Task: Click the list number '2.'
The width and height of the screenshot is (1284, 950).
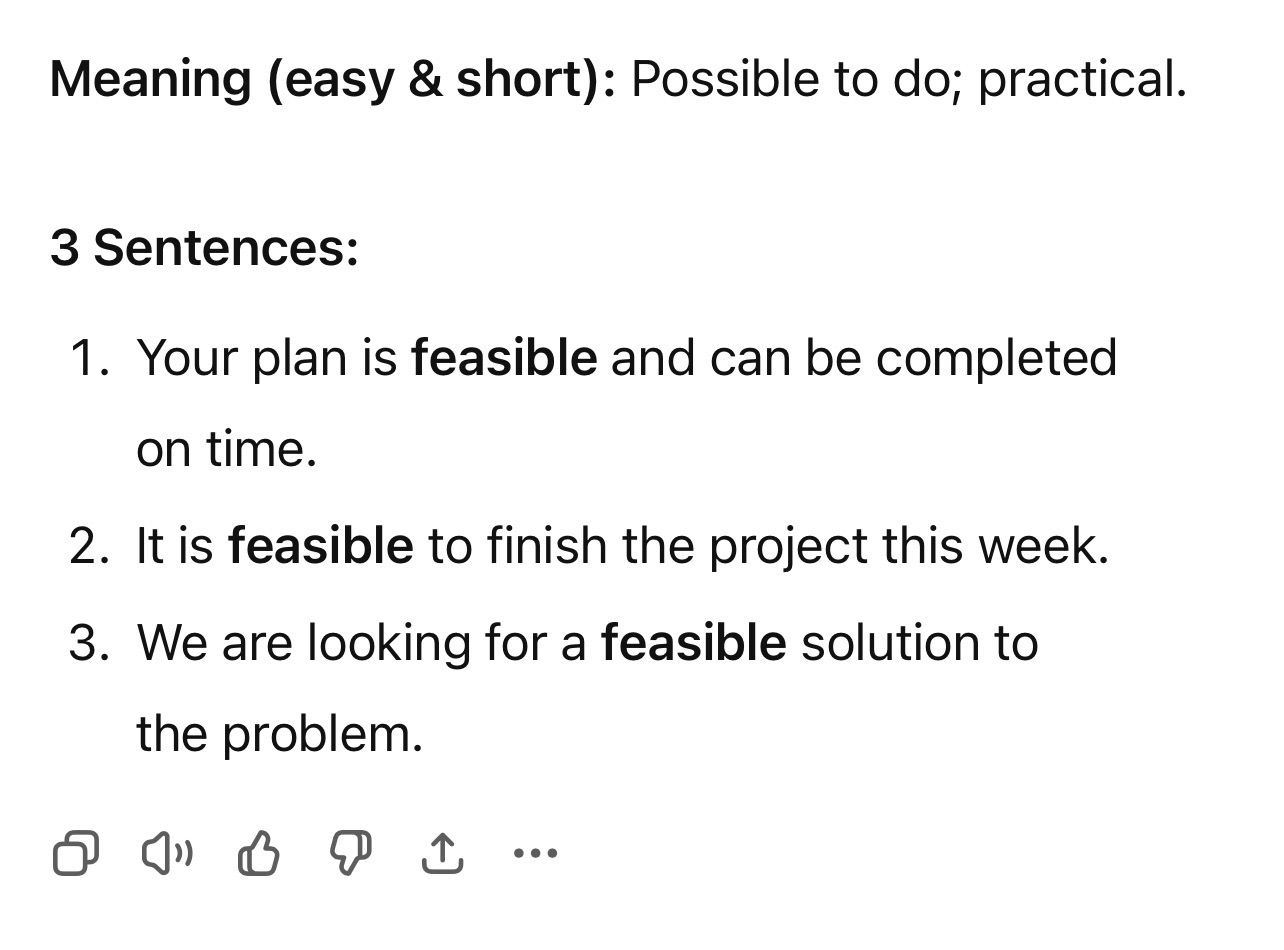Action: coord(90,546)
